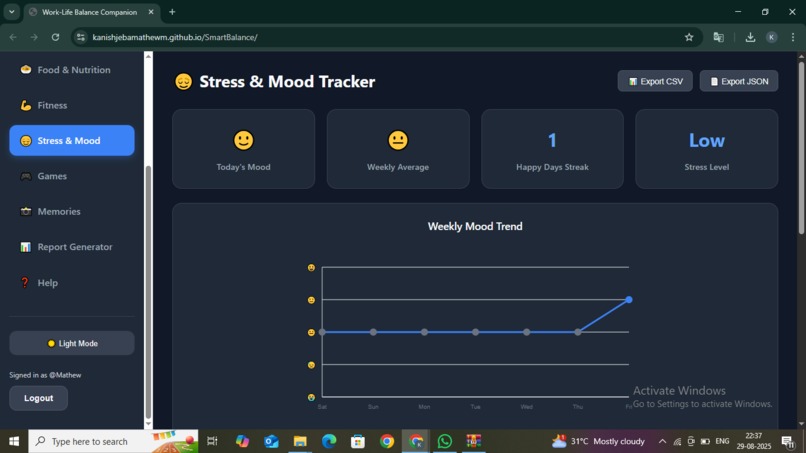
Task: Click the sidebar vertical scrollbar
Action: click(148, 292)
